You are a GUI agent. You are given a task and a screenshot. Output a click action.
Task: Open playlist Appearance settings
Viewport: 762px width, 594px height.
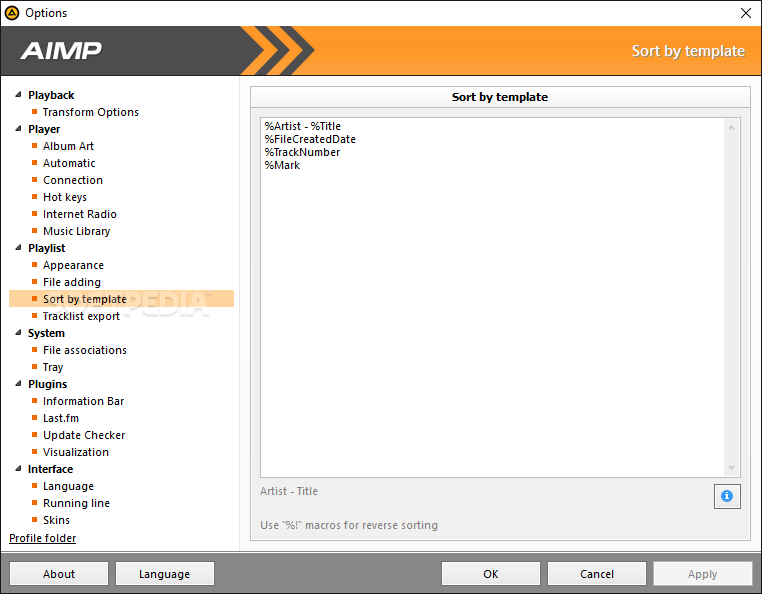point(73,265)
